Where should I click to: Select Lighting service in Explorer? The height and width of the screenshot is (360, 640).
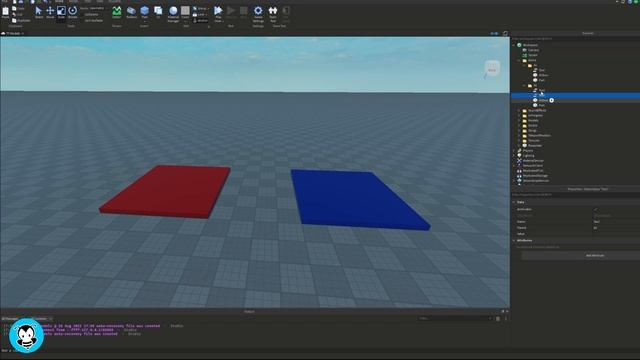tap(528, 156)
